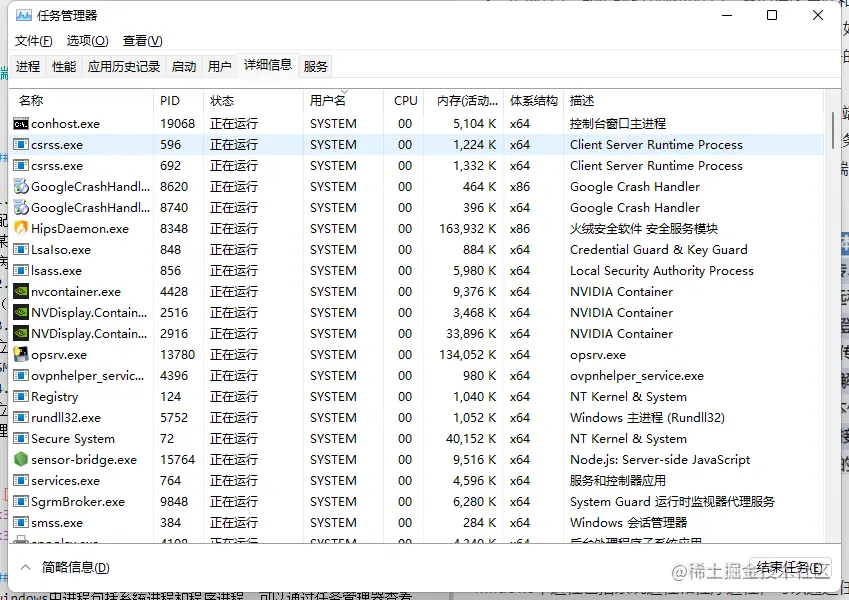Select the lsass.exe process name
This screenshot has height=600, width=849.
click(56, 271)
